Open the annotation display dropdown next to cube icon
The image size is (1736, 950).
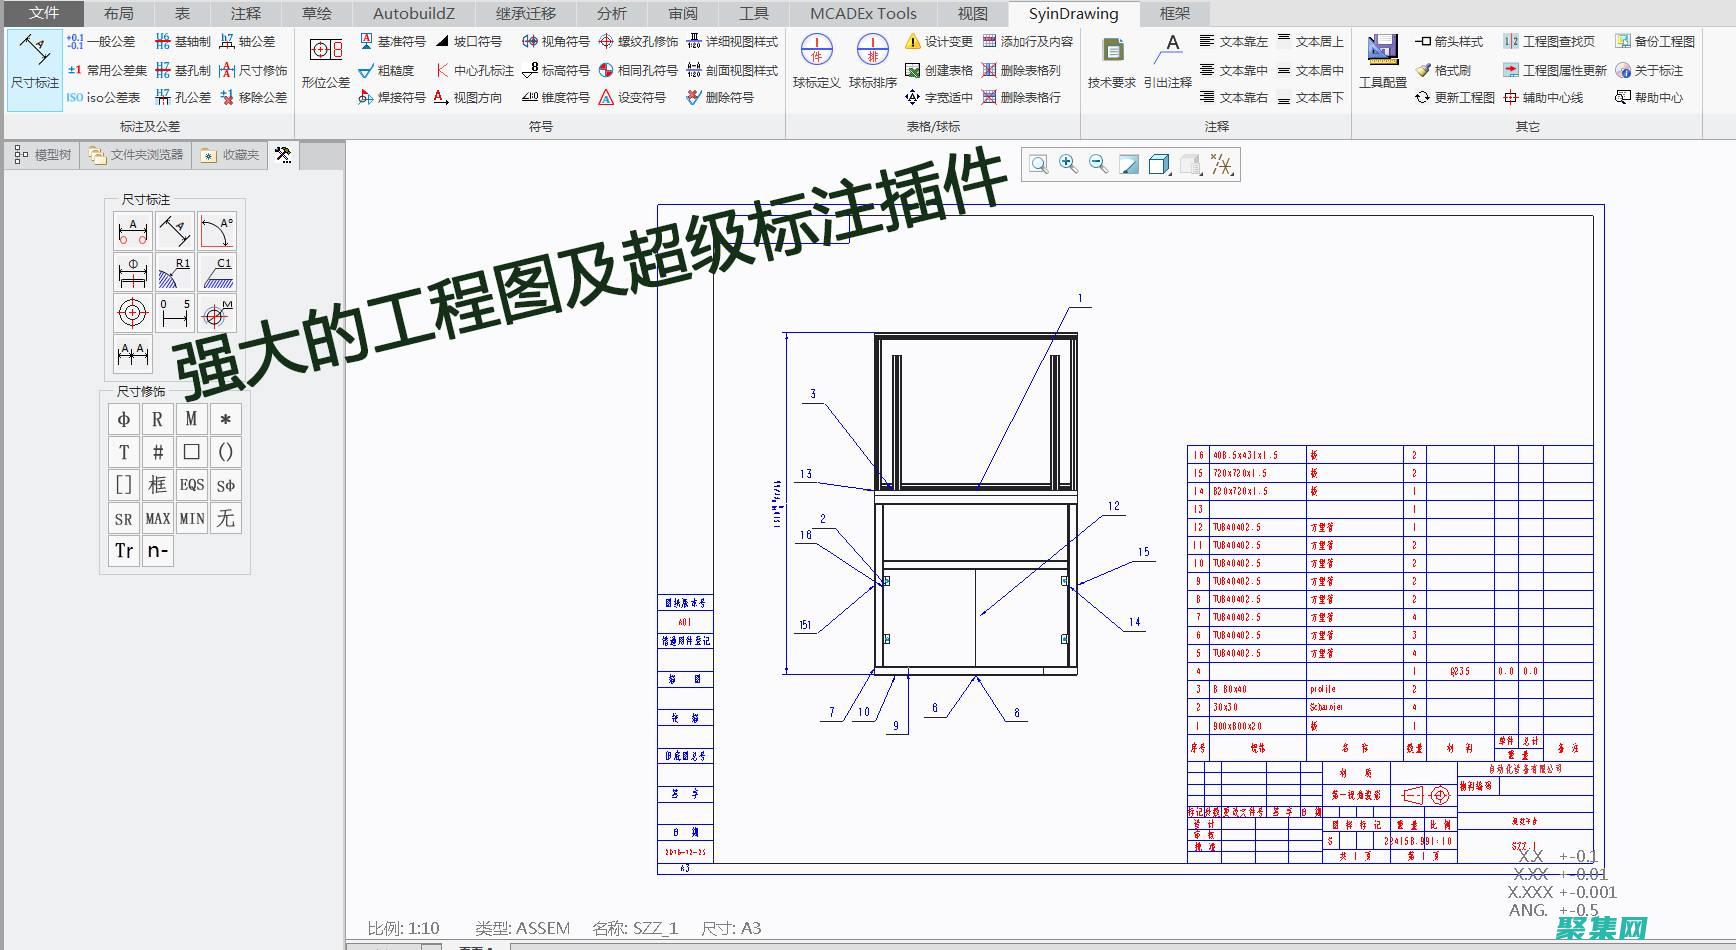coord(1189,164)
